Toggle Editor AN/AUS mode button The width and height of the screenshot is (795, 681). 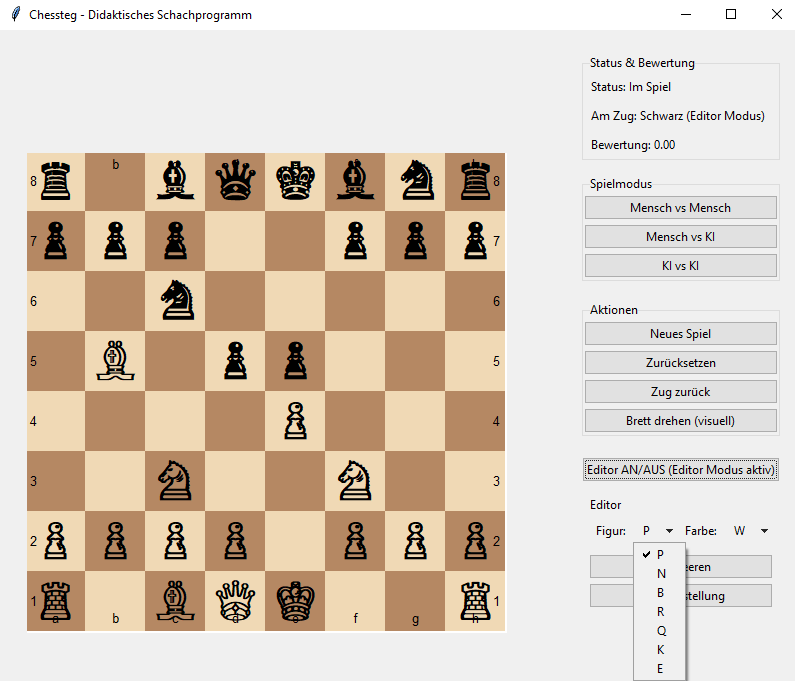680,470
